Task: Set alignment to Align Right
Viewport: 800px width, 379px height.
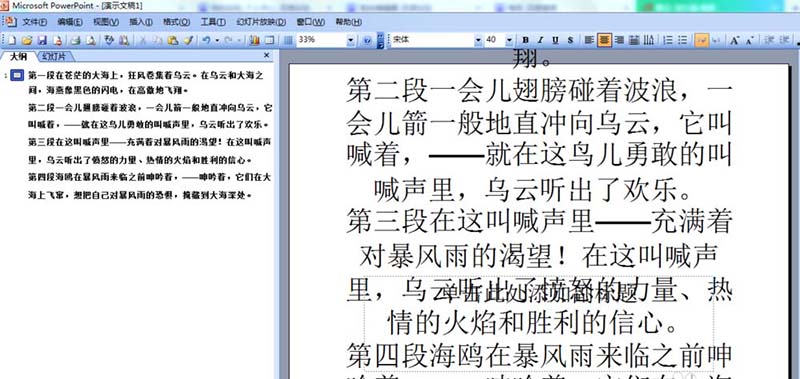Action: (619, 40)
